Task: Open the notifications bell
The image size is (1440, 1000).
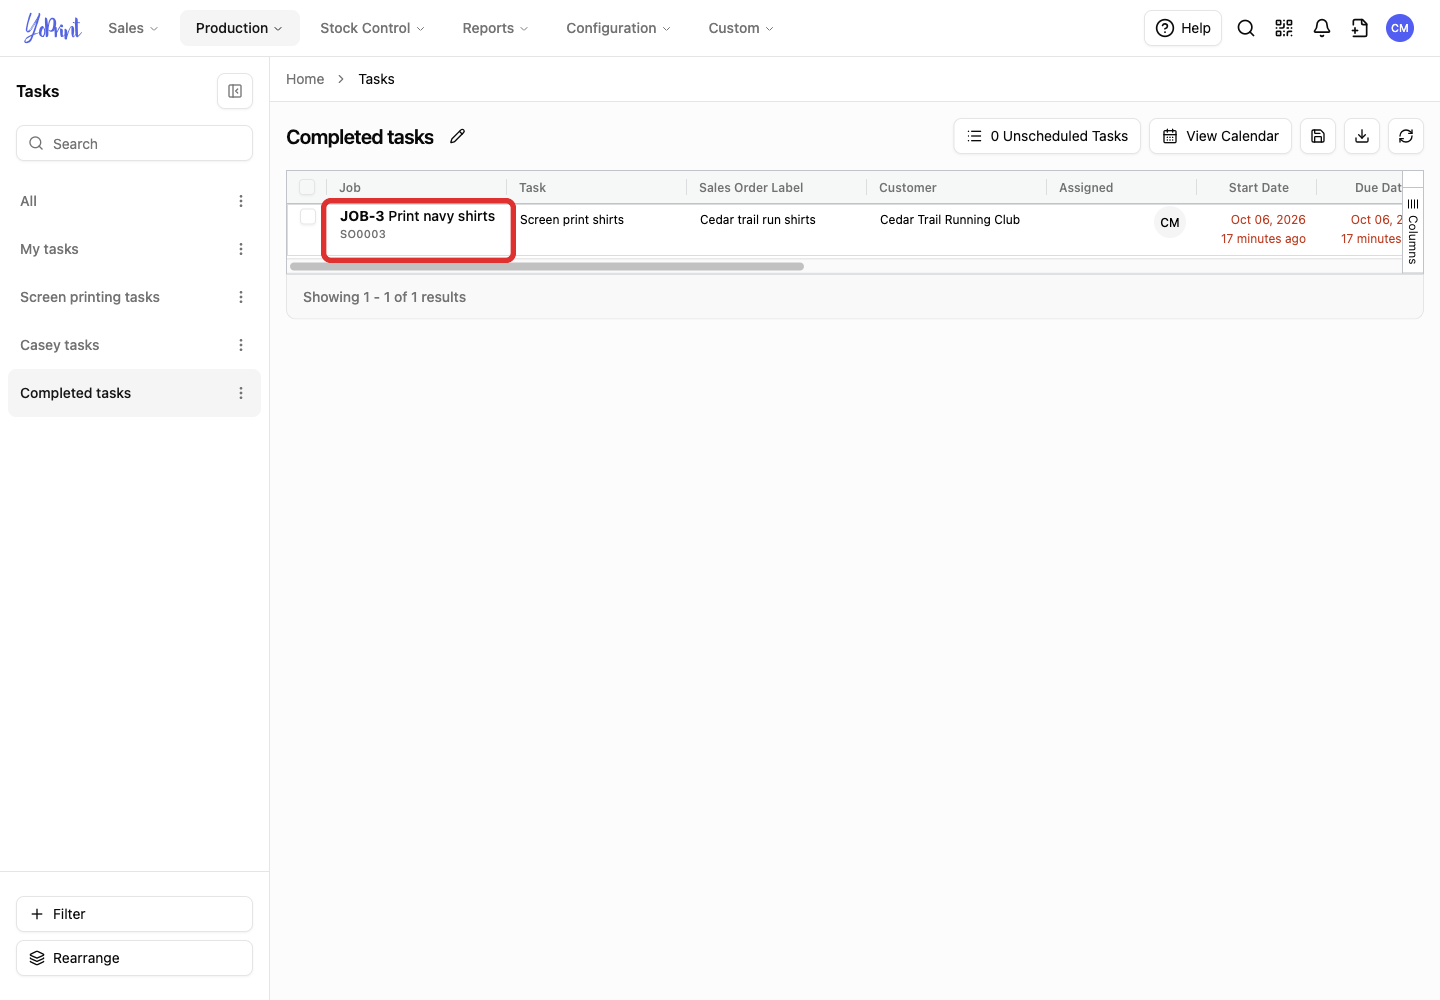Action: [1322, 28]
